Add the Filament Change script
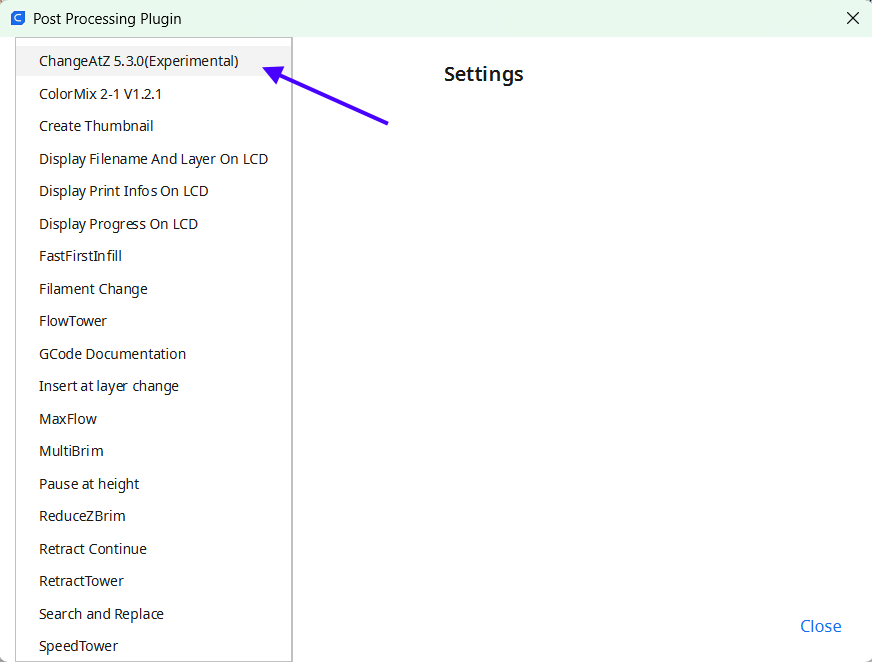872x662 pixels. click(153, 289)
